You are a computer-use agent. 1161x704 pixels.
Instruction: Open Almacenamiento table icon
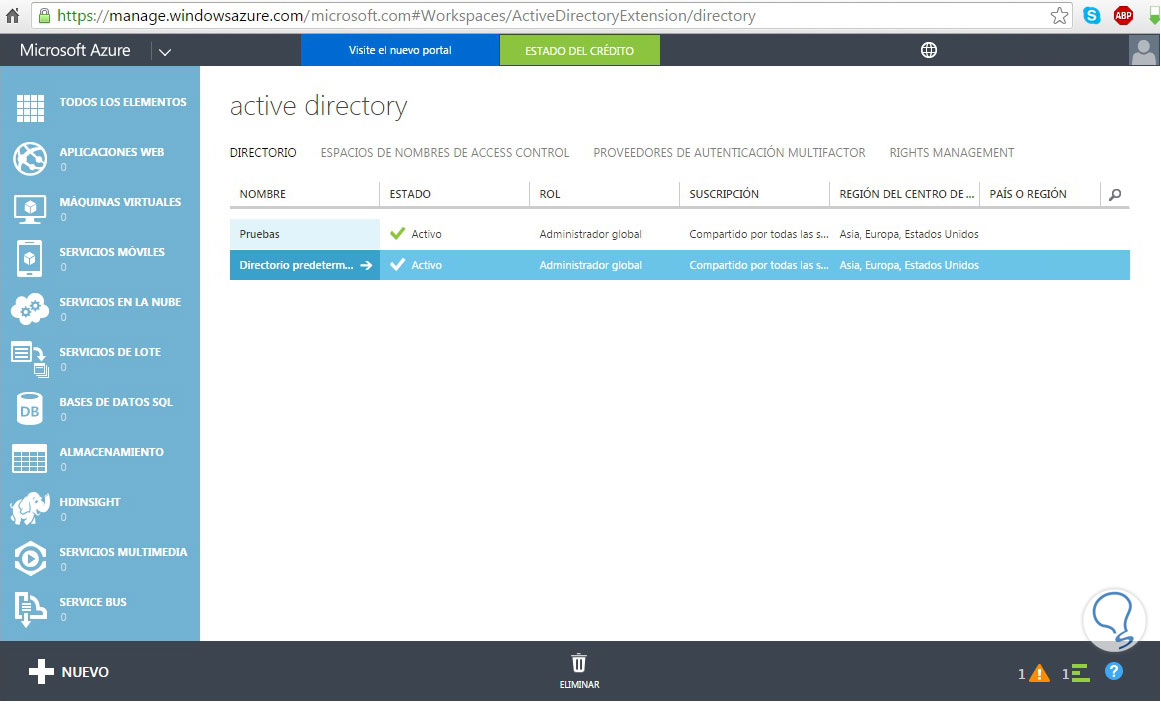[30, 459]
